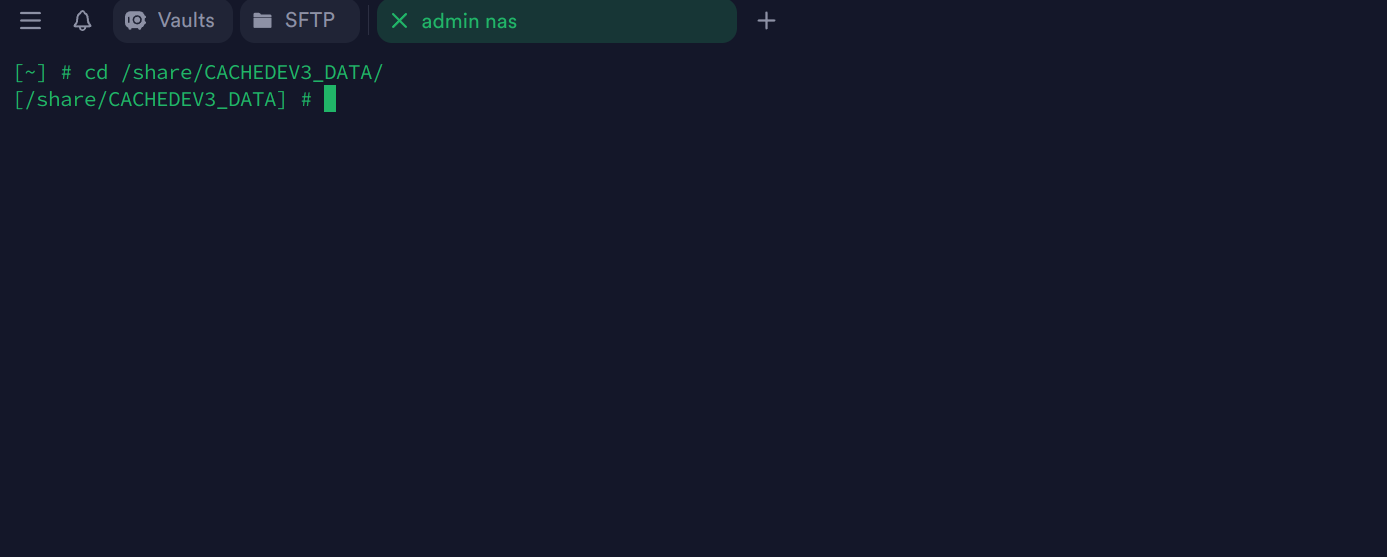Screen dimensions: 1387x557
Task: Add a new tab with the plus icon
Action: point(766,20)
